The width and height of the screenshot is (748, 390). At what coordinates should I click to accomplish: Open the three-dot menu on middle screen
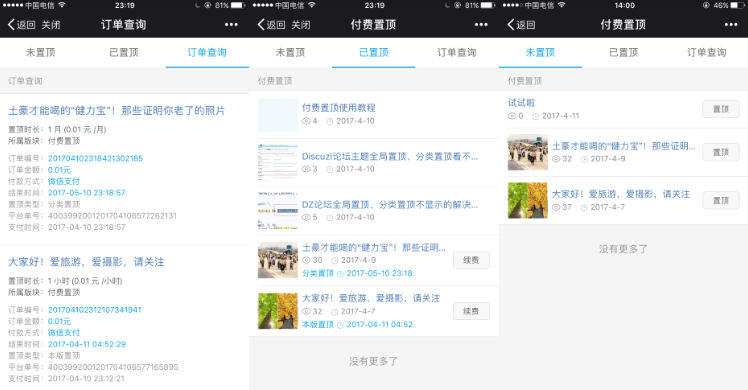click(481, 25)
